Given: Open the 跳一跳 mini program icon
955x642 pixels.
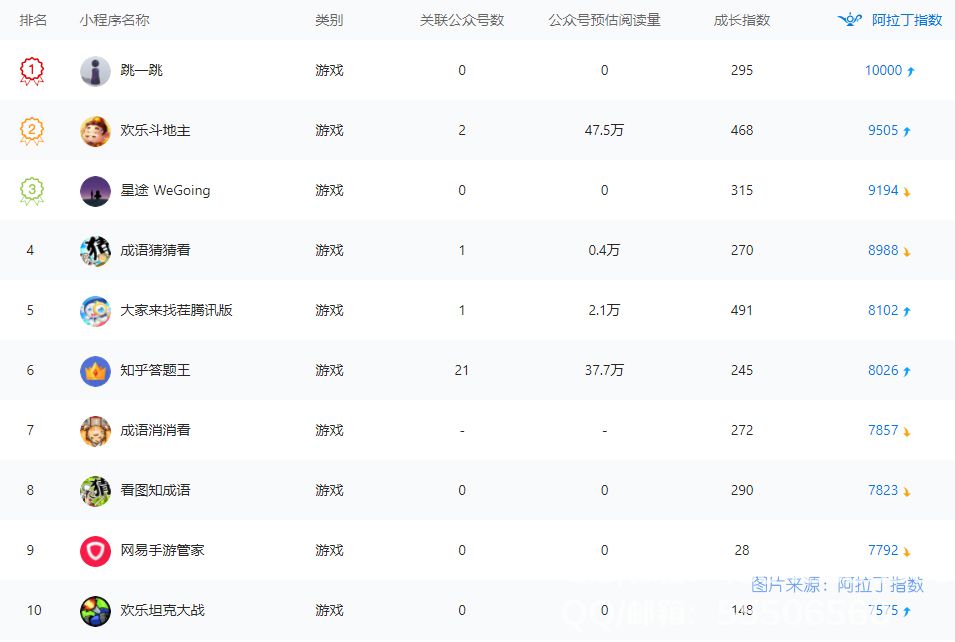Looking at the screenshot, I should pos(96,71).
